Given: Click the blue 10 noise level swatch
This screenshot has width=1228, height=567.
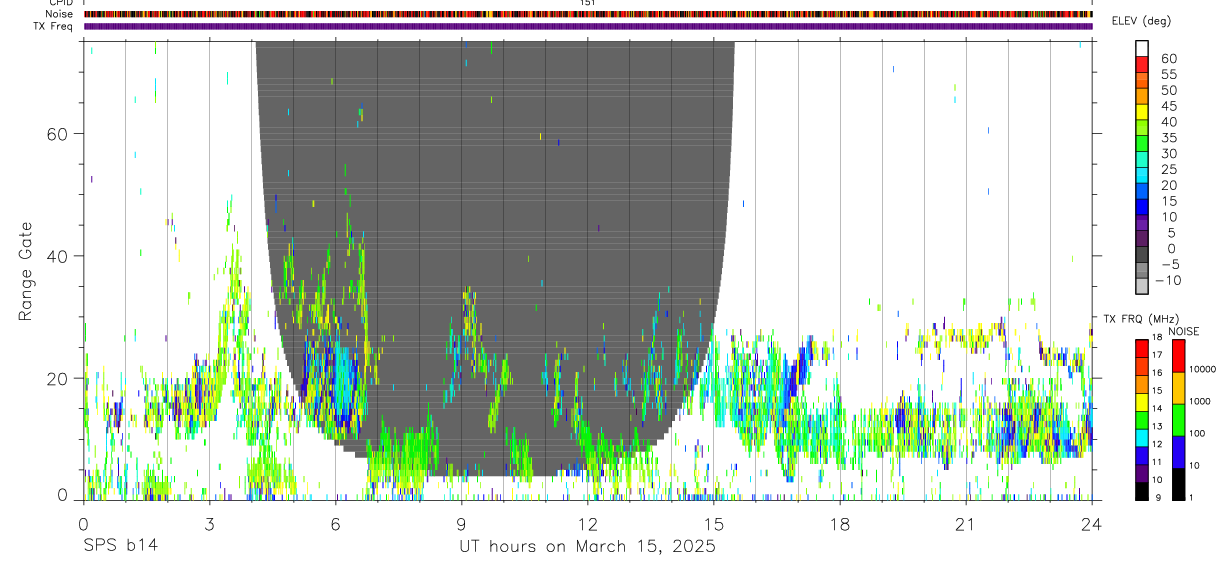Looking at the screenshot, I should (x=1178, y=451).
